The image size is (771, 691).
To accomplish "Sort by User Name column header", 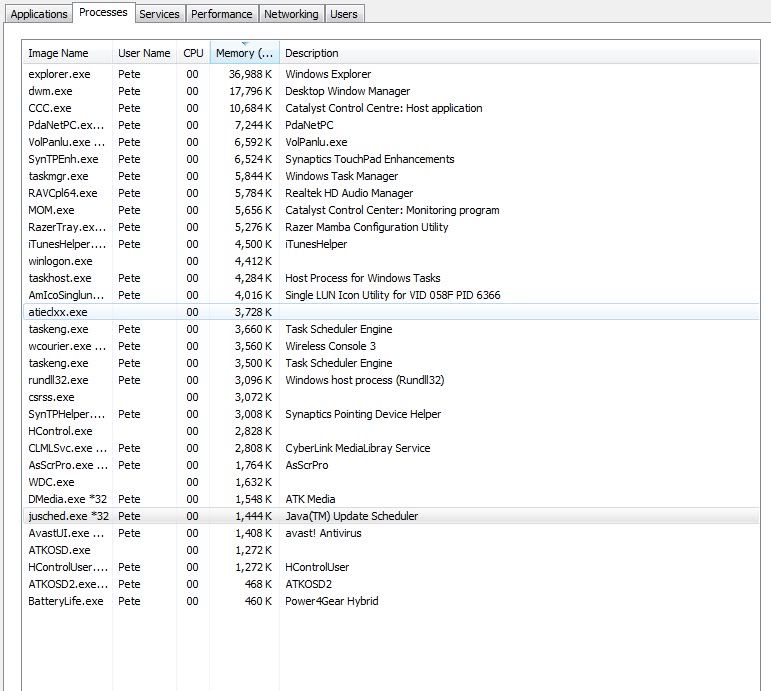I will pyautogui.click(x=144, y=53).
